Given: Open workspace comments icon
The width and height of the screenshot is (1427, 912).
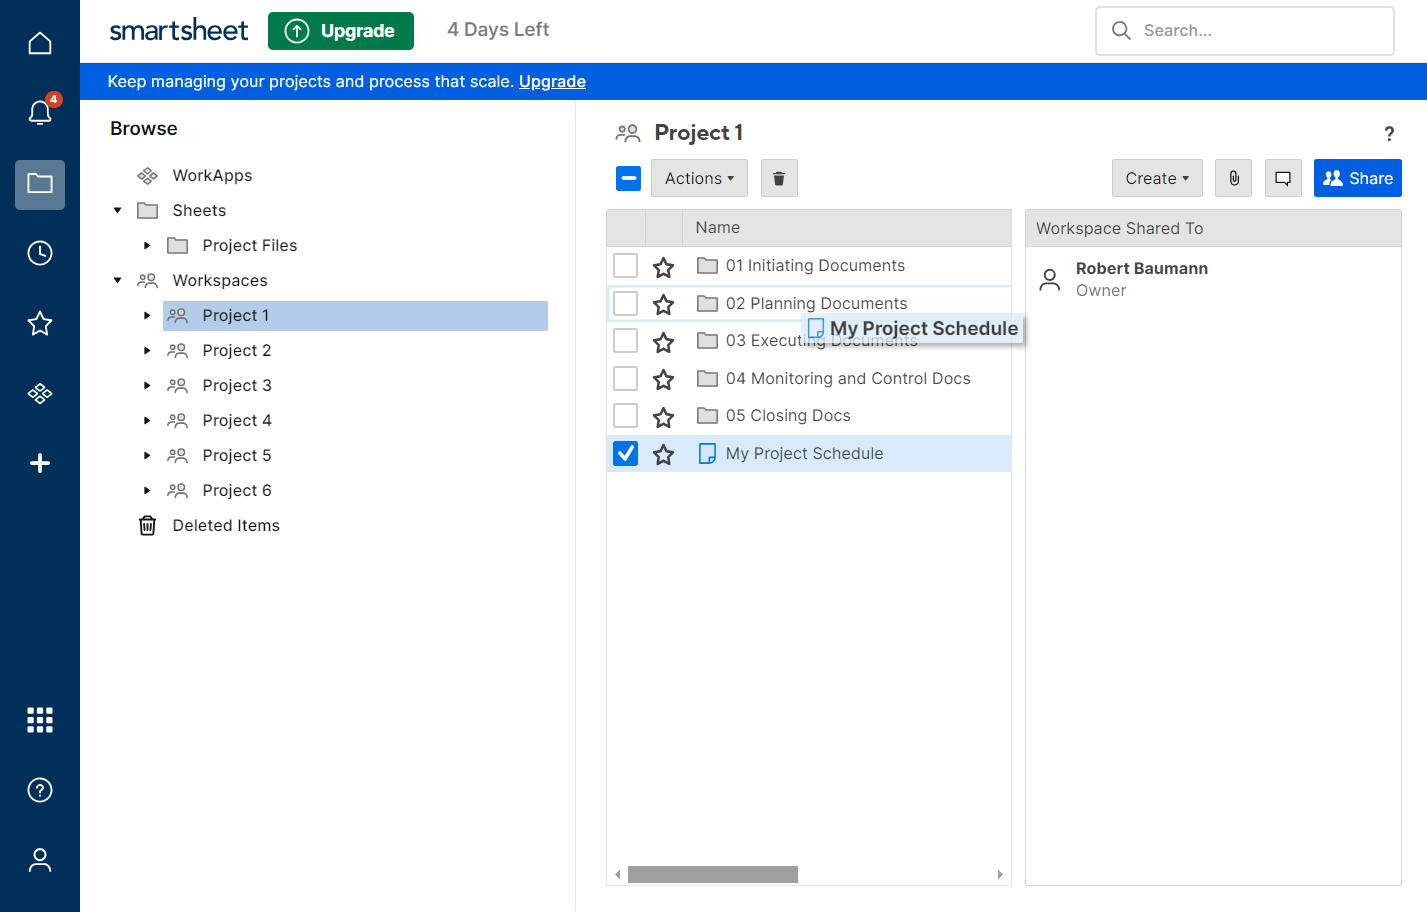Looking at the screenshot, I should (1283, 178).
